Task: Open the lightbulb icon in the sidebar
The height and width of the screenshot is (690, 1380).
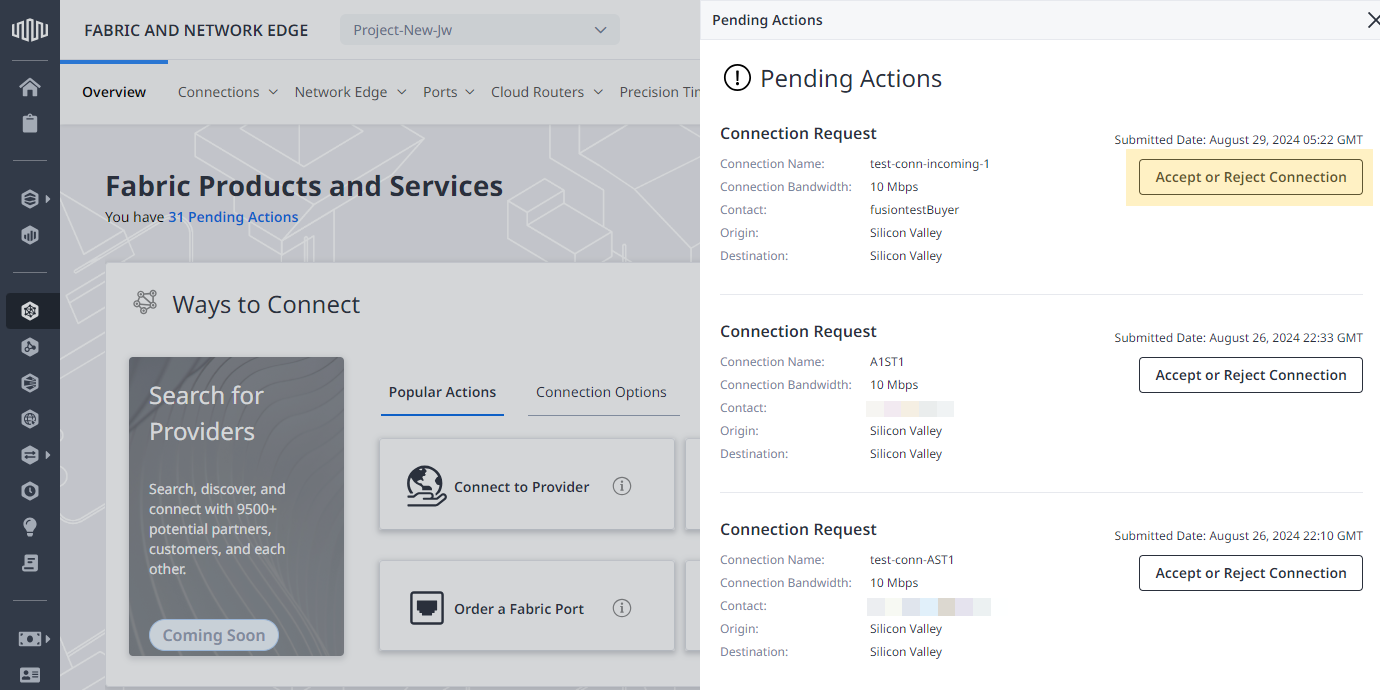Action: [x=30, y=527]
